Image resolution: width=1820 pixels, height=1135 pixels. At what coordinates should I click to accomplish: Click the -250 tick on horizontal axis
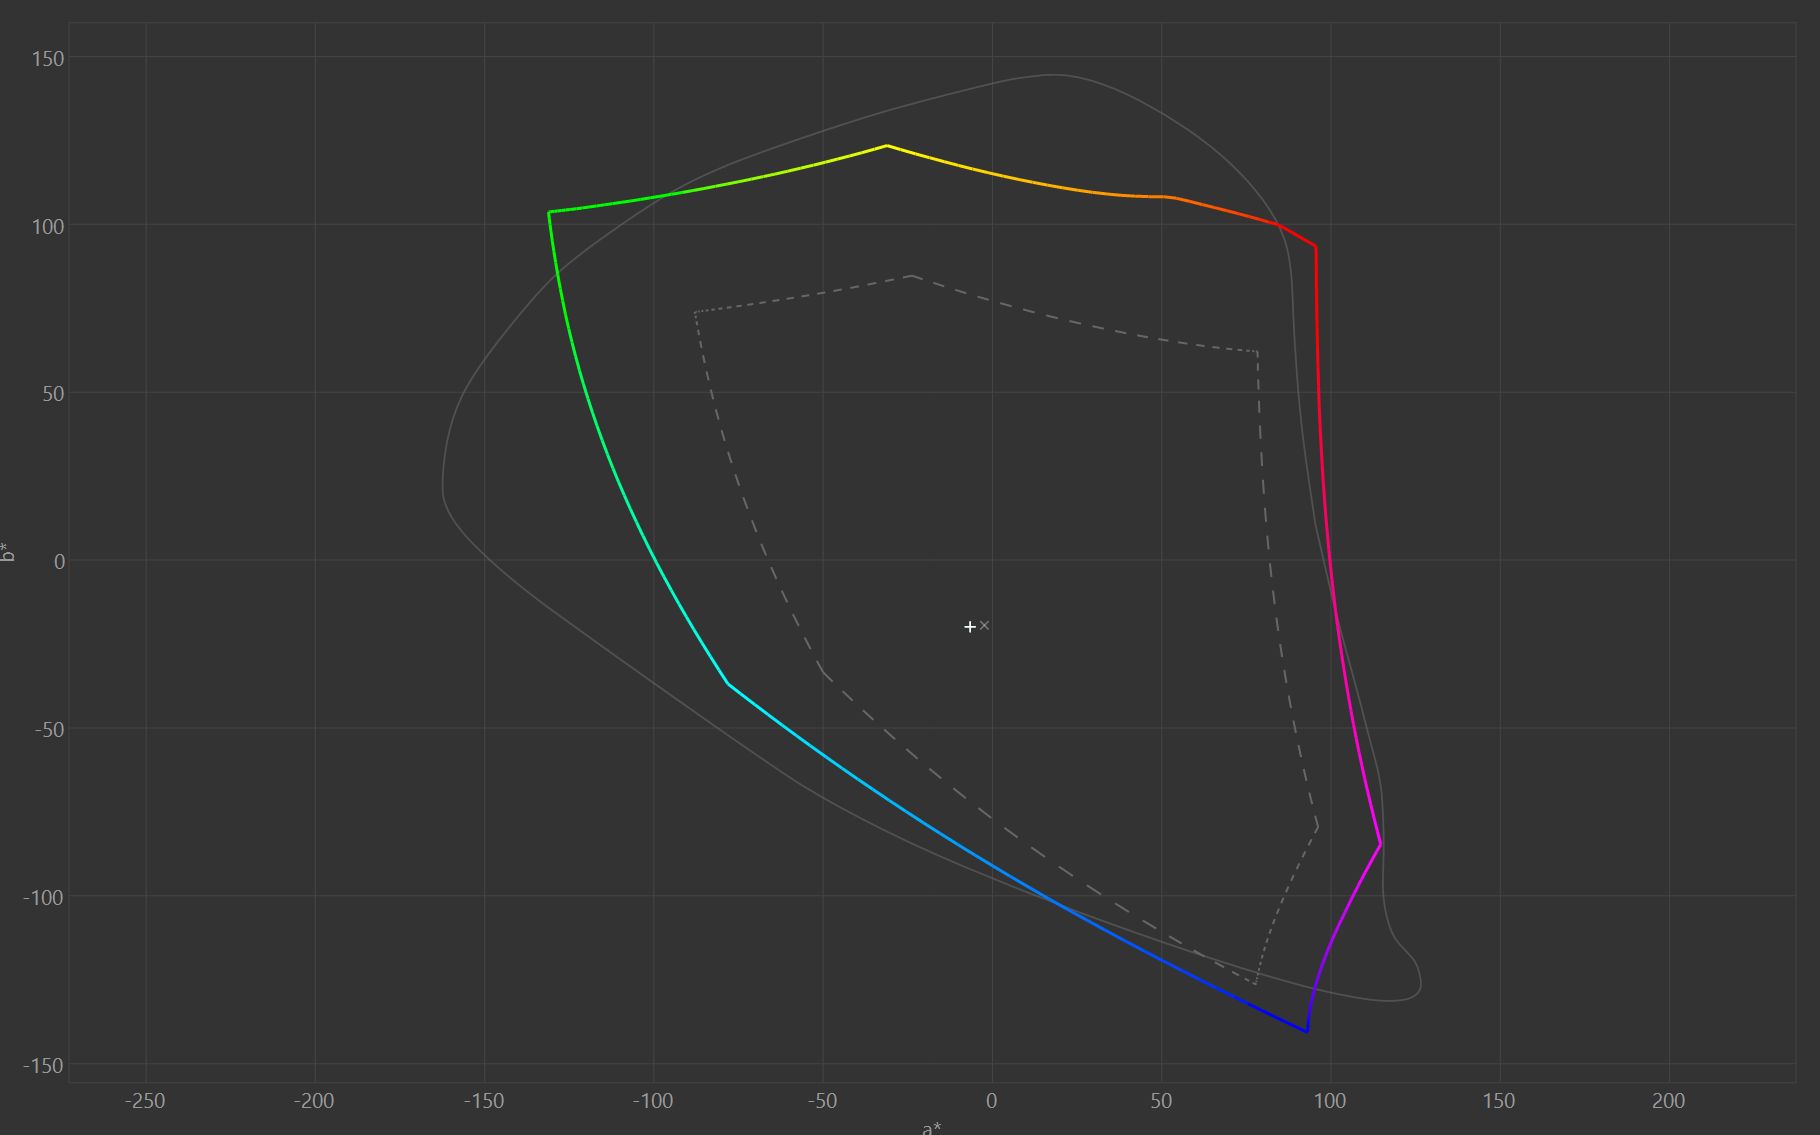[x=145, y=1101]
